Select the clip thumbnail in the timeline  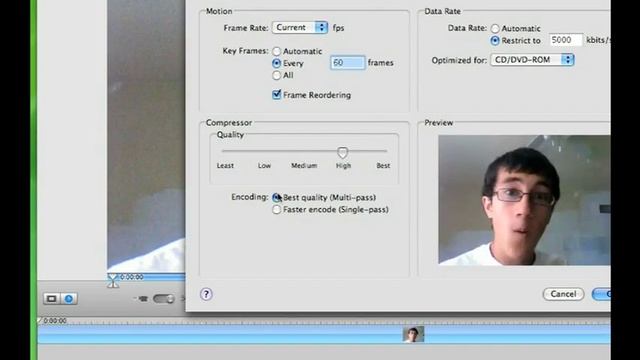(x=413, y=334)
